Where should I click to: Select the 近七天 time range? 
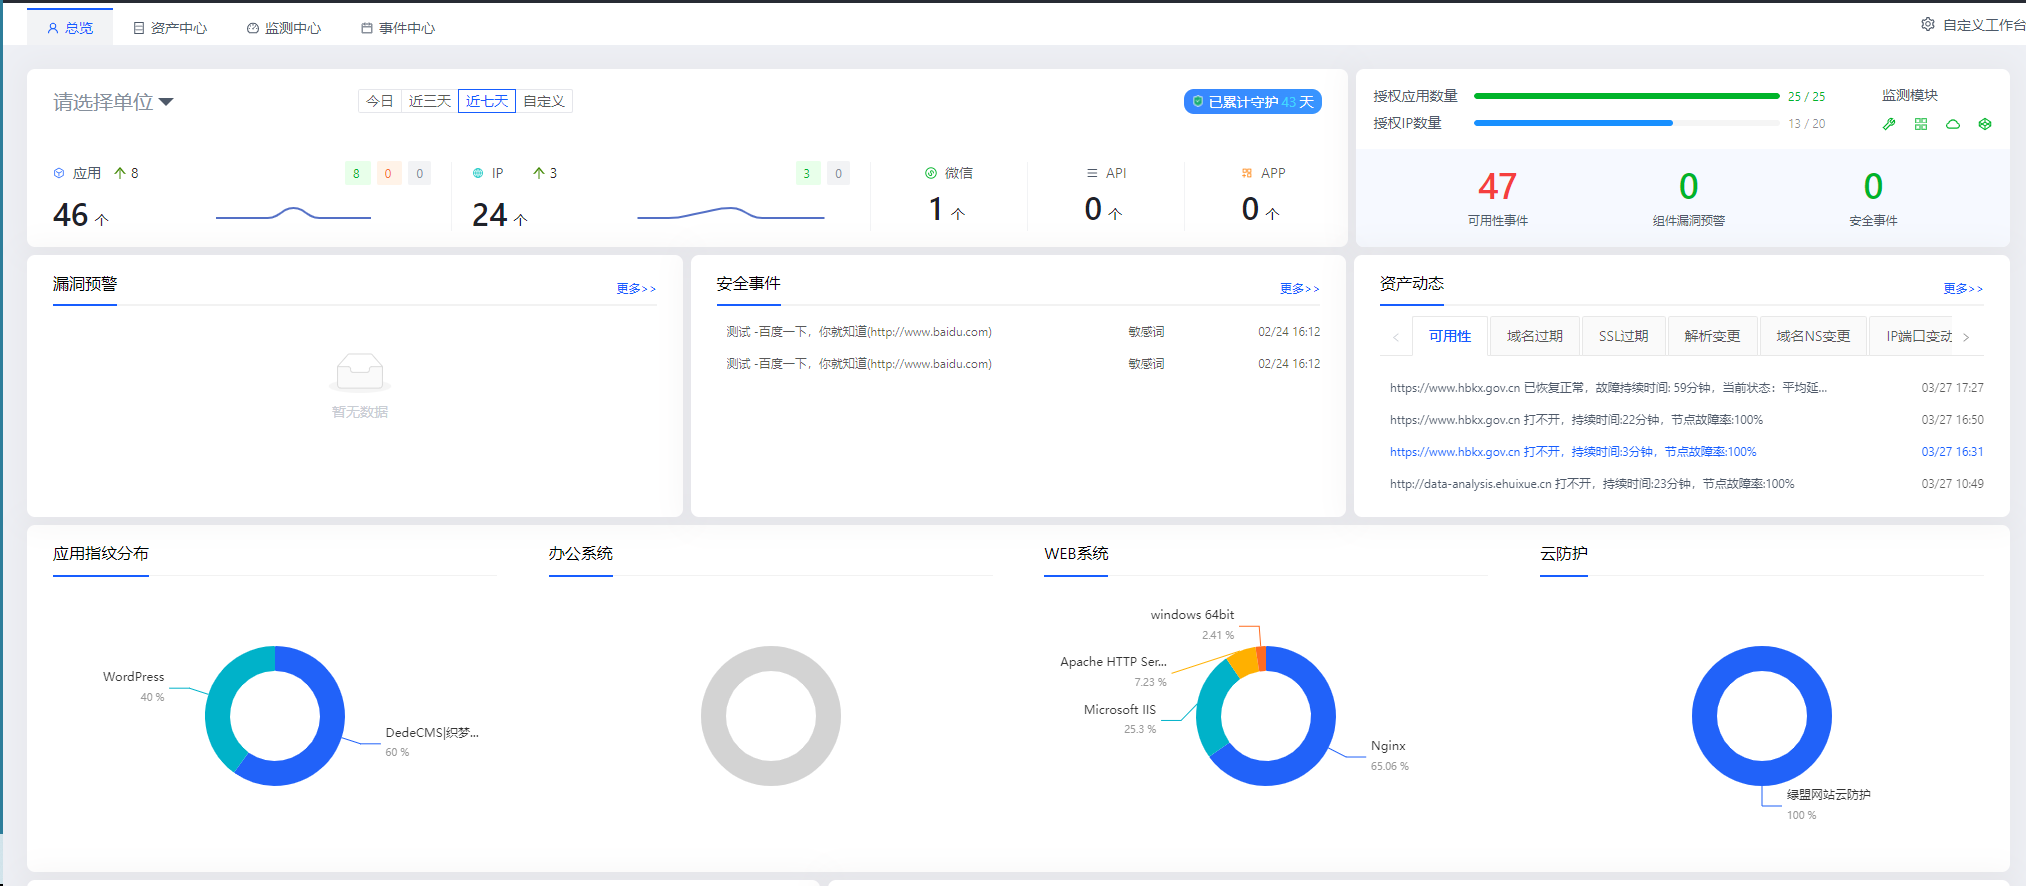tap(487, 101)
